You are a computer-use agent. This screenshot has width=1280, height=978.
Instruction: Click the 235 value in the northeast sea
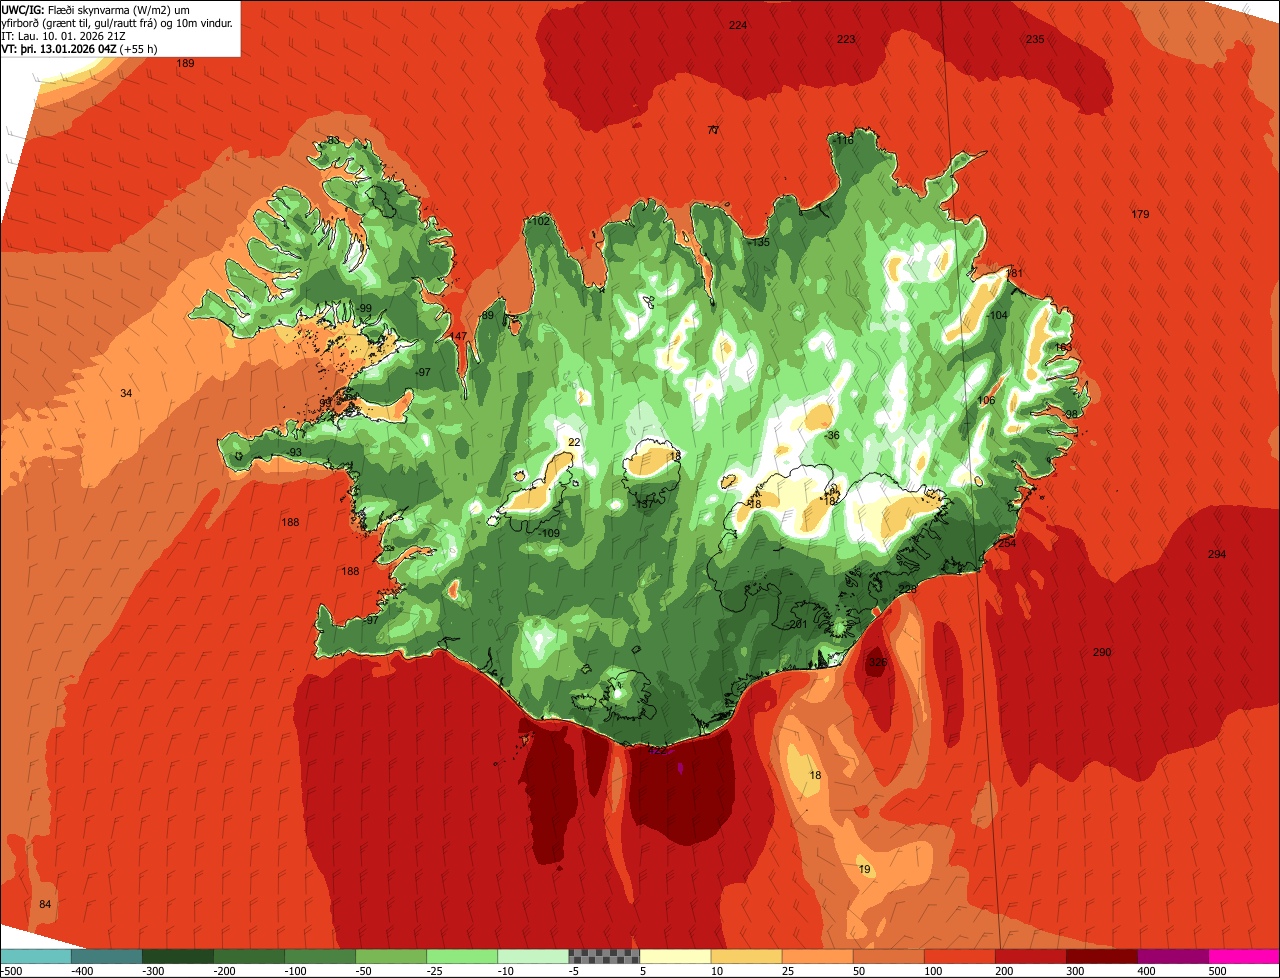(x=1035, y=39)
